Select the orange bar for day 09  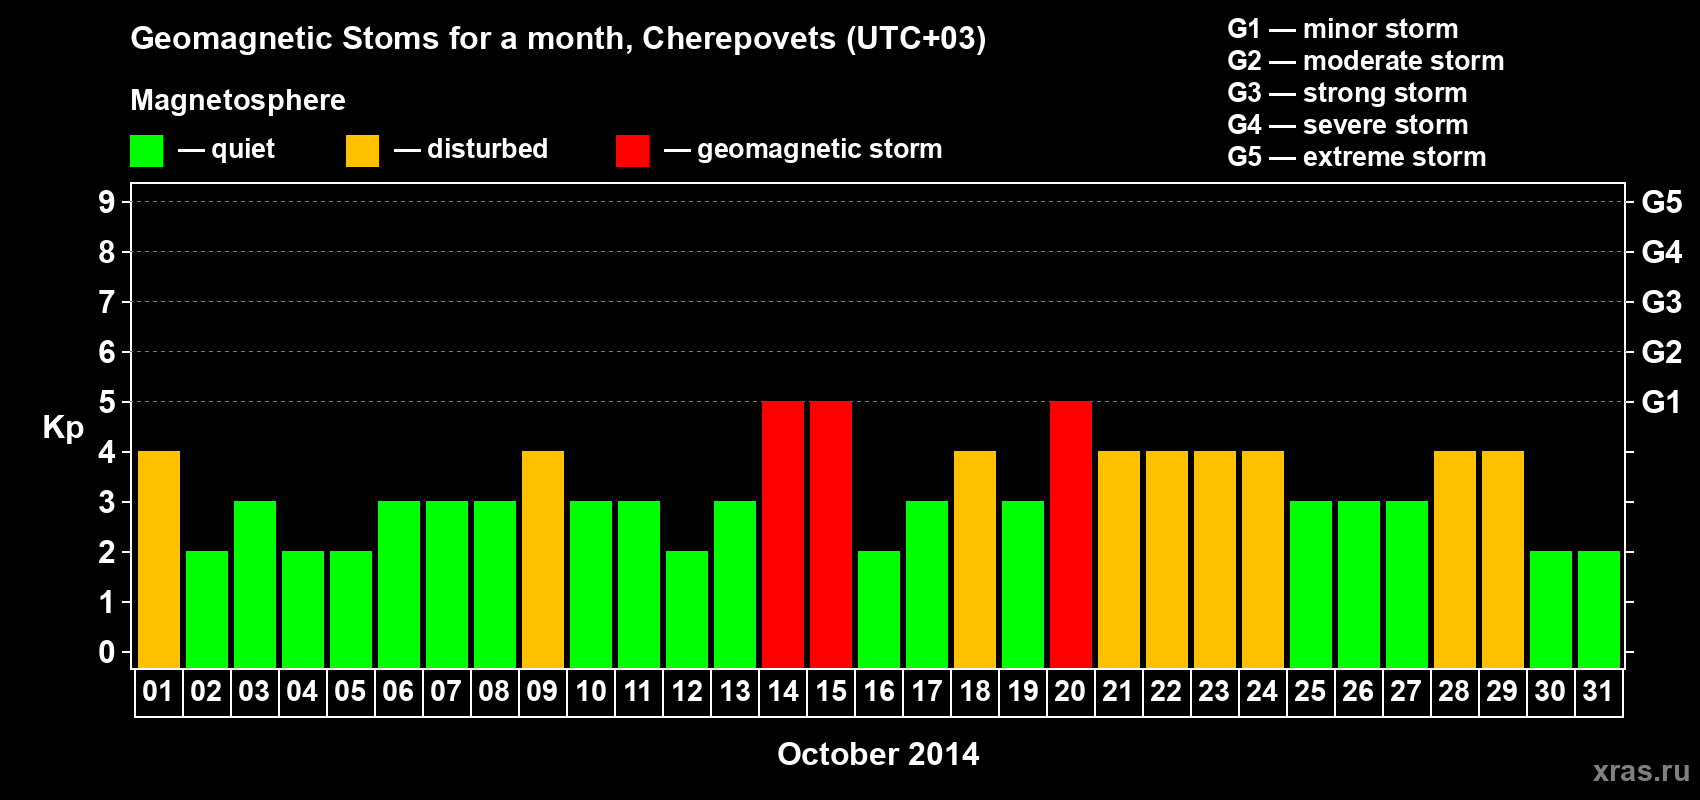tap(543, 559)
